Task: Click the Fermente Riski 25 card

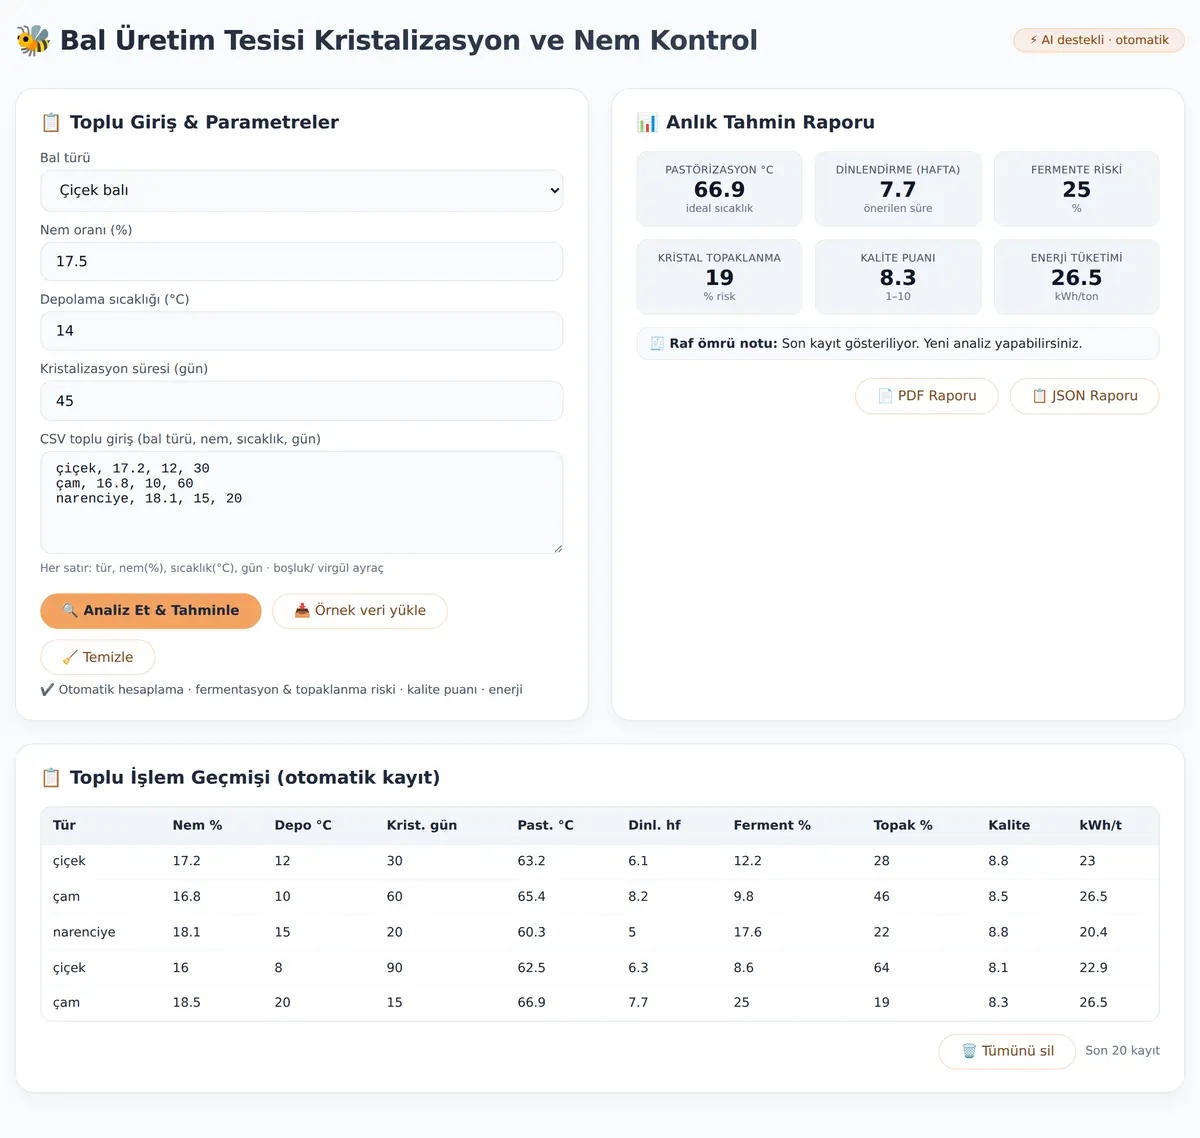Action: coord(1077,189)
